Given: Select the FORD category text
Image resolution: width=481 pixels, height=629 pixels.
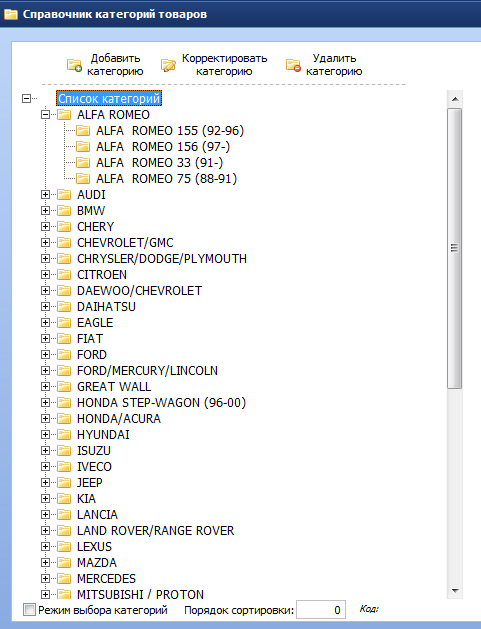Looking at the screenshot, I should (92, 355).
